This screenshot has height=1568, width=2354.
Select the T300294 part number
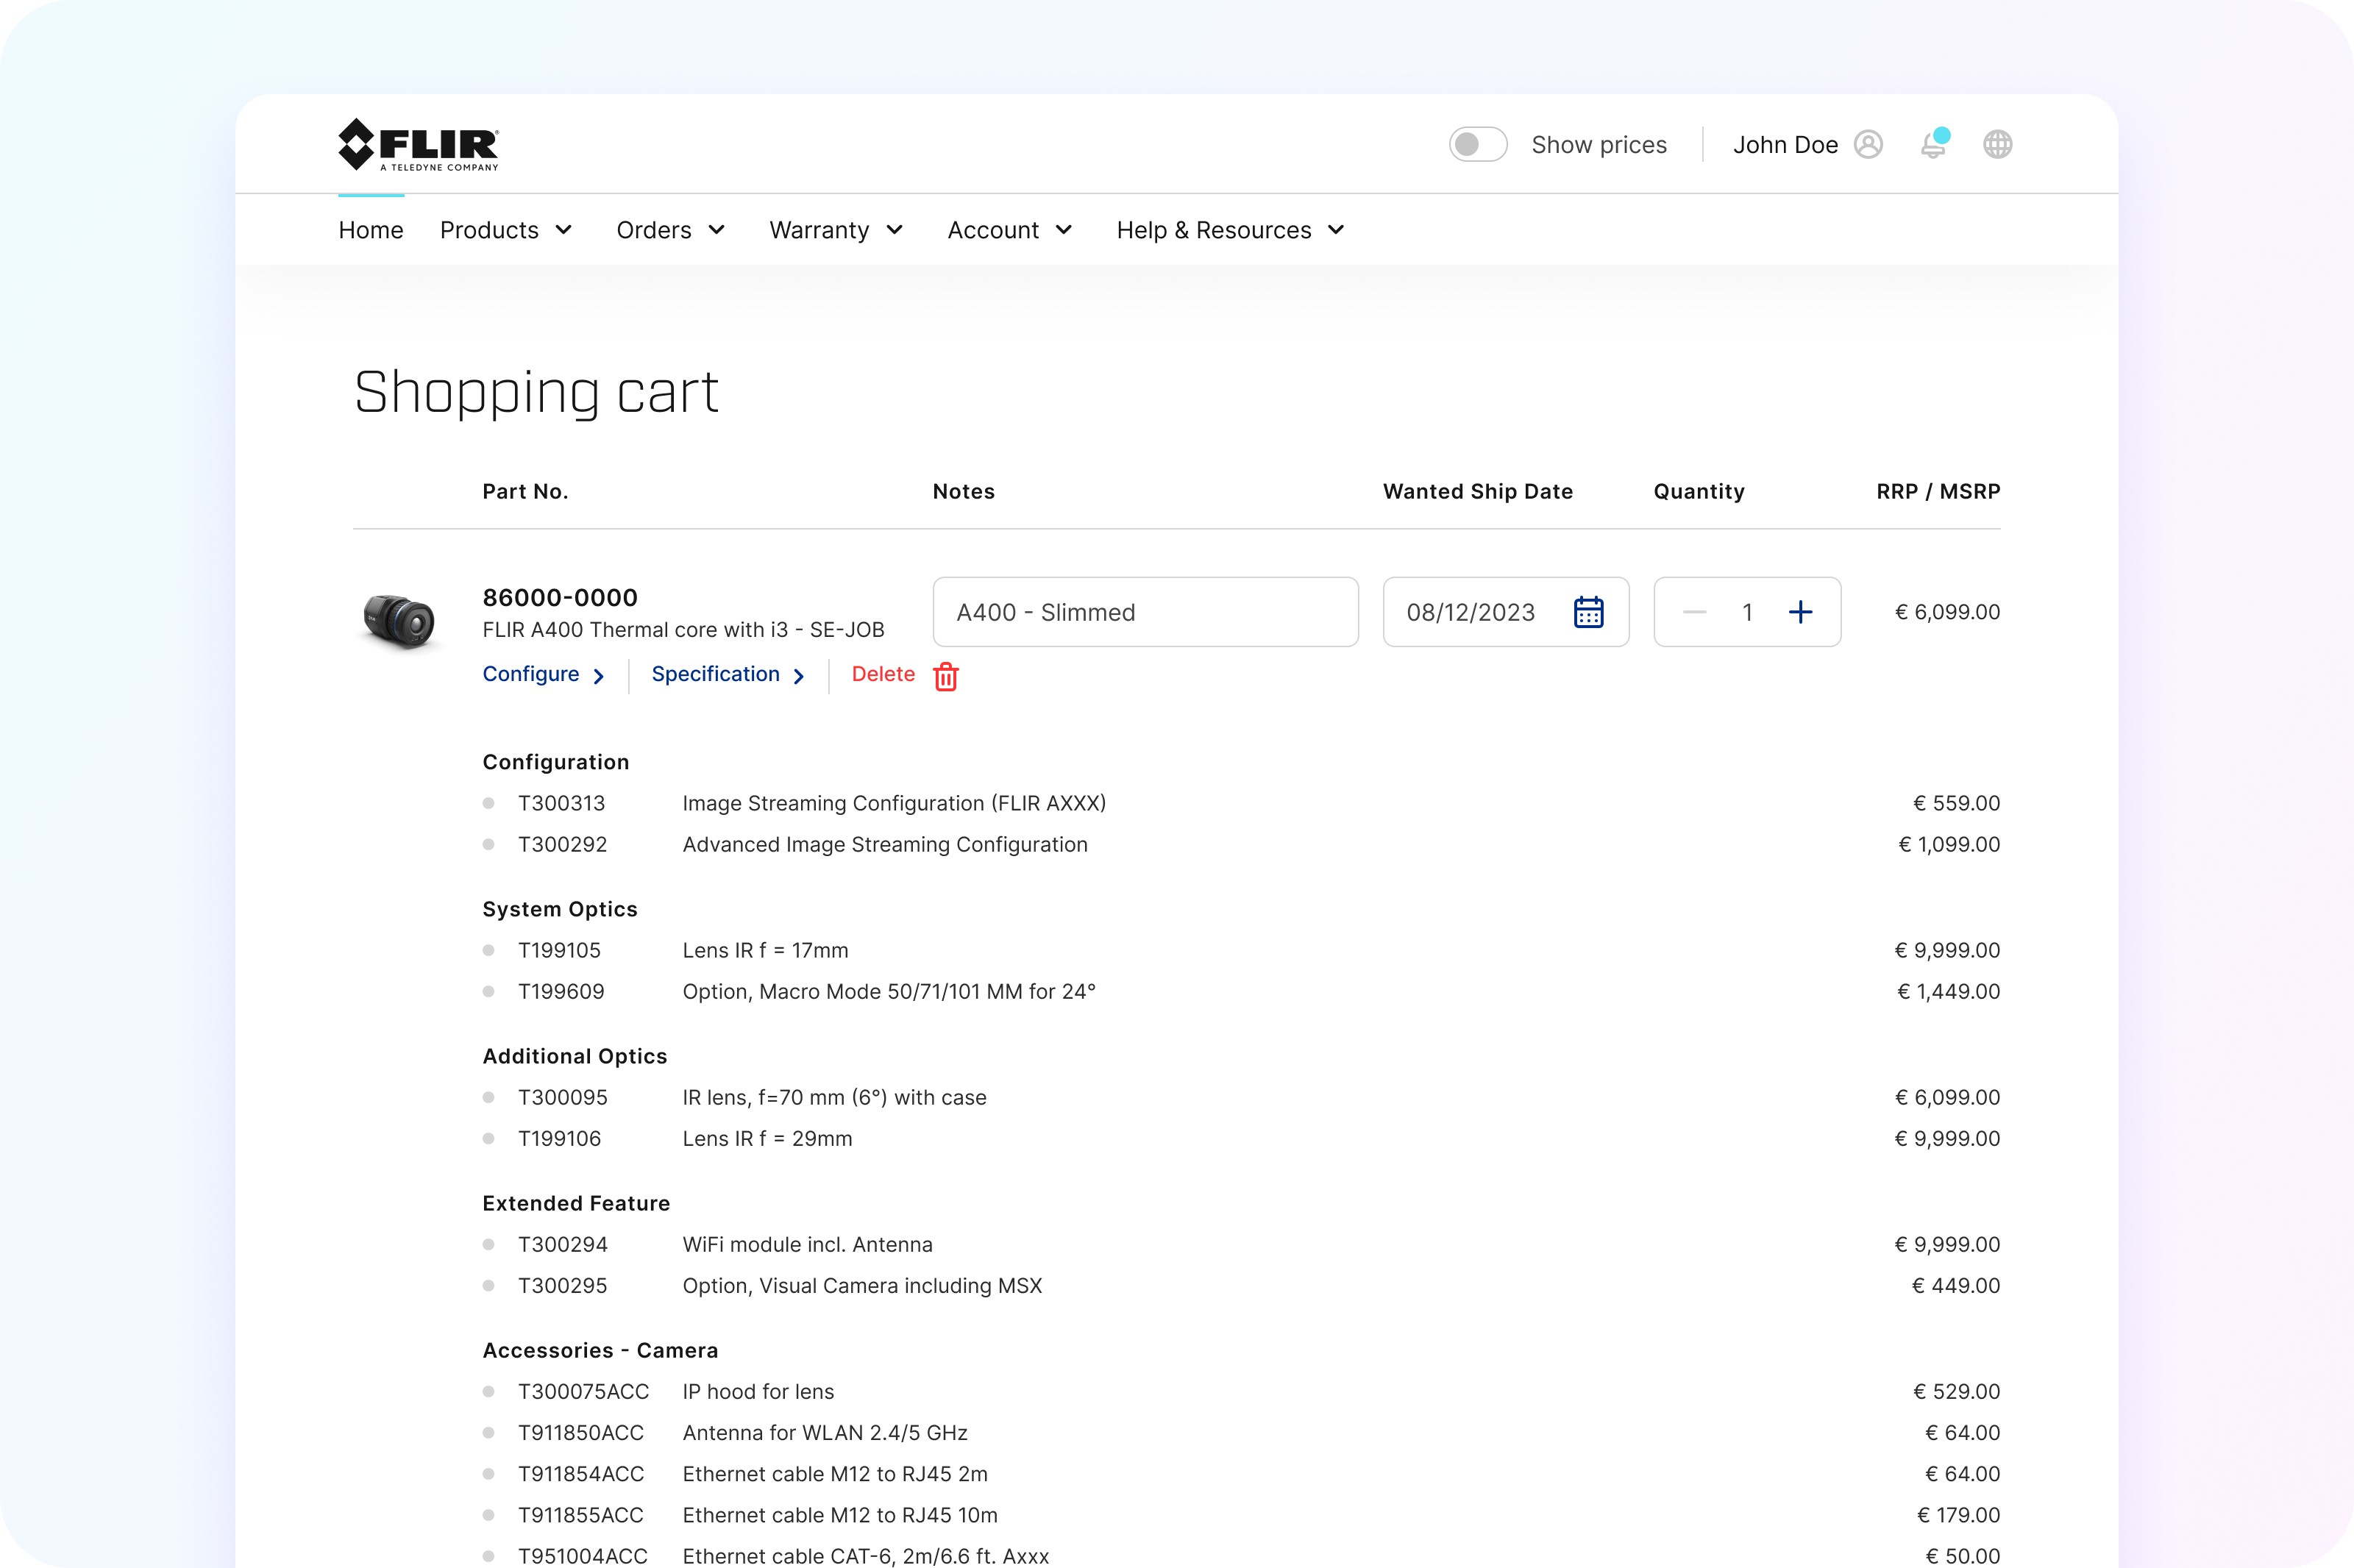point(562,1244)
